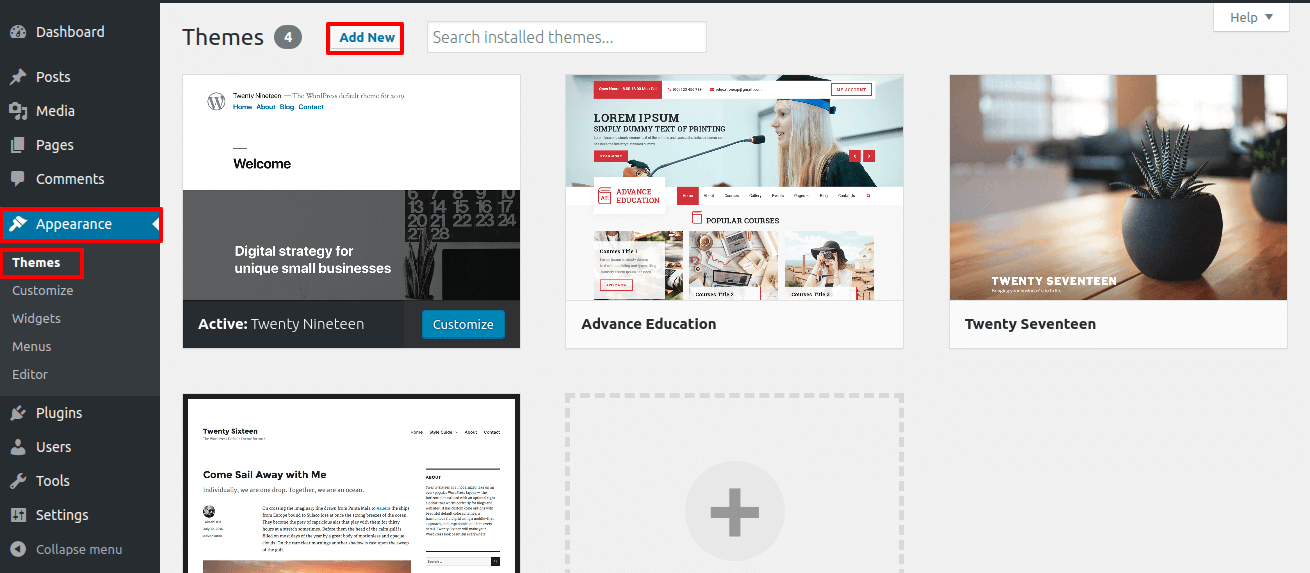Click the Dashboard gauge icon
The image size is (1310, 573).
click(x=18, y=32)
